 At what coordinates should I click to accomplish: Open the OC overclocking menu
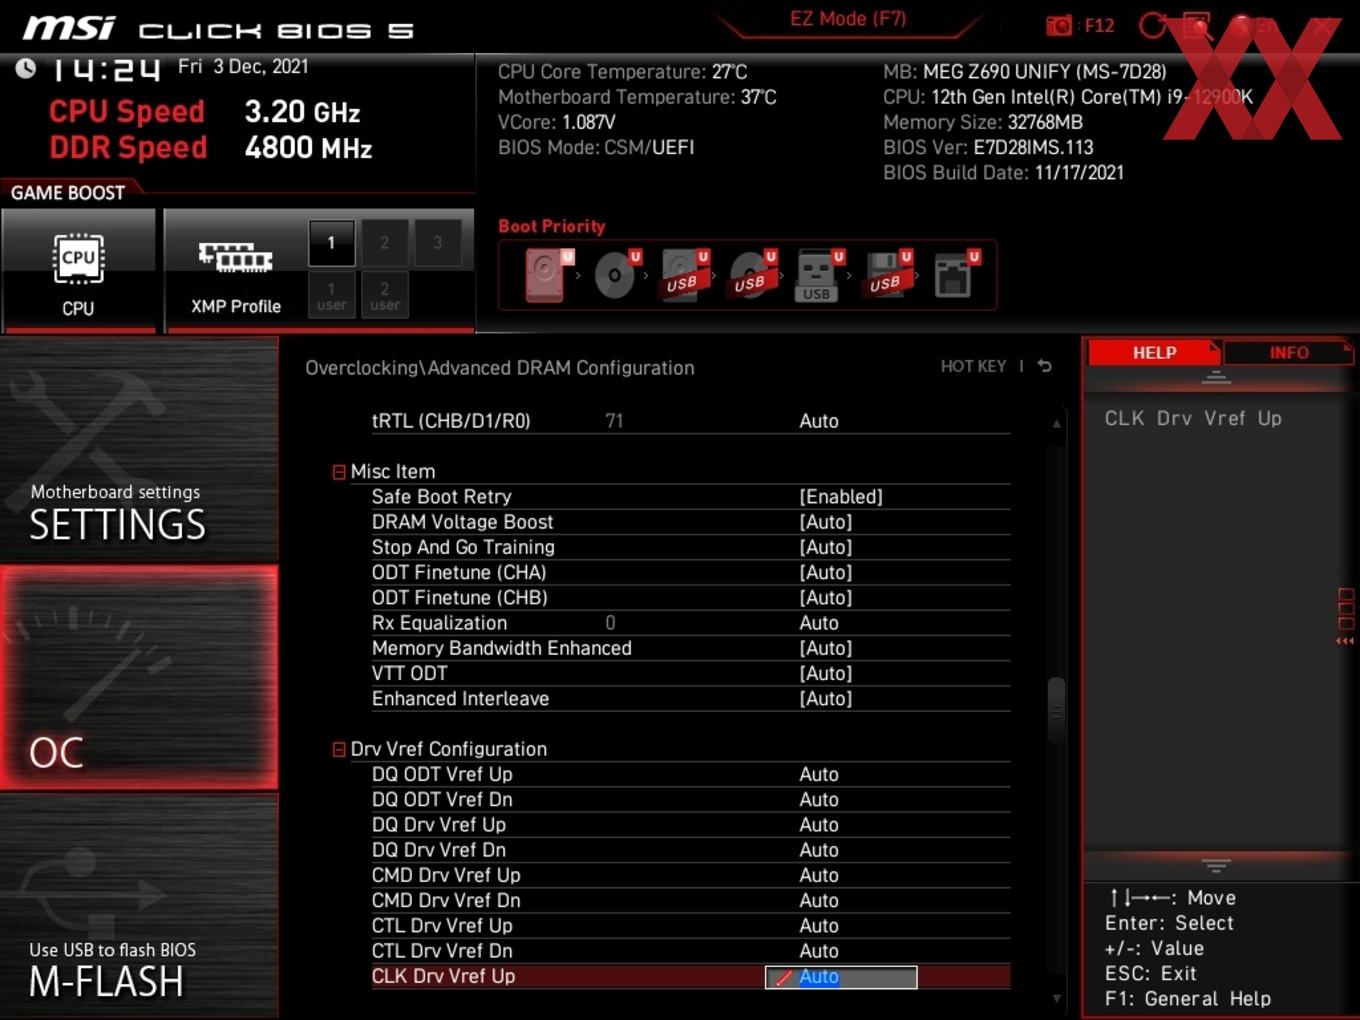(139, 678)
